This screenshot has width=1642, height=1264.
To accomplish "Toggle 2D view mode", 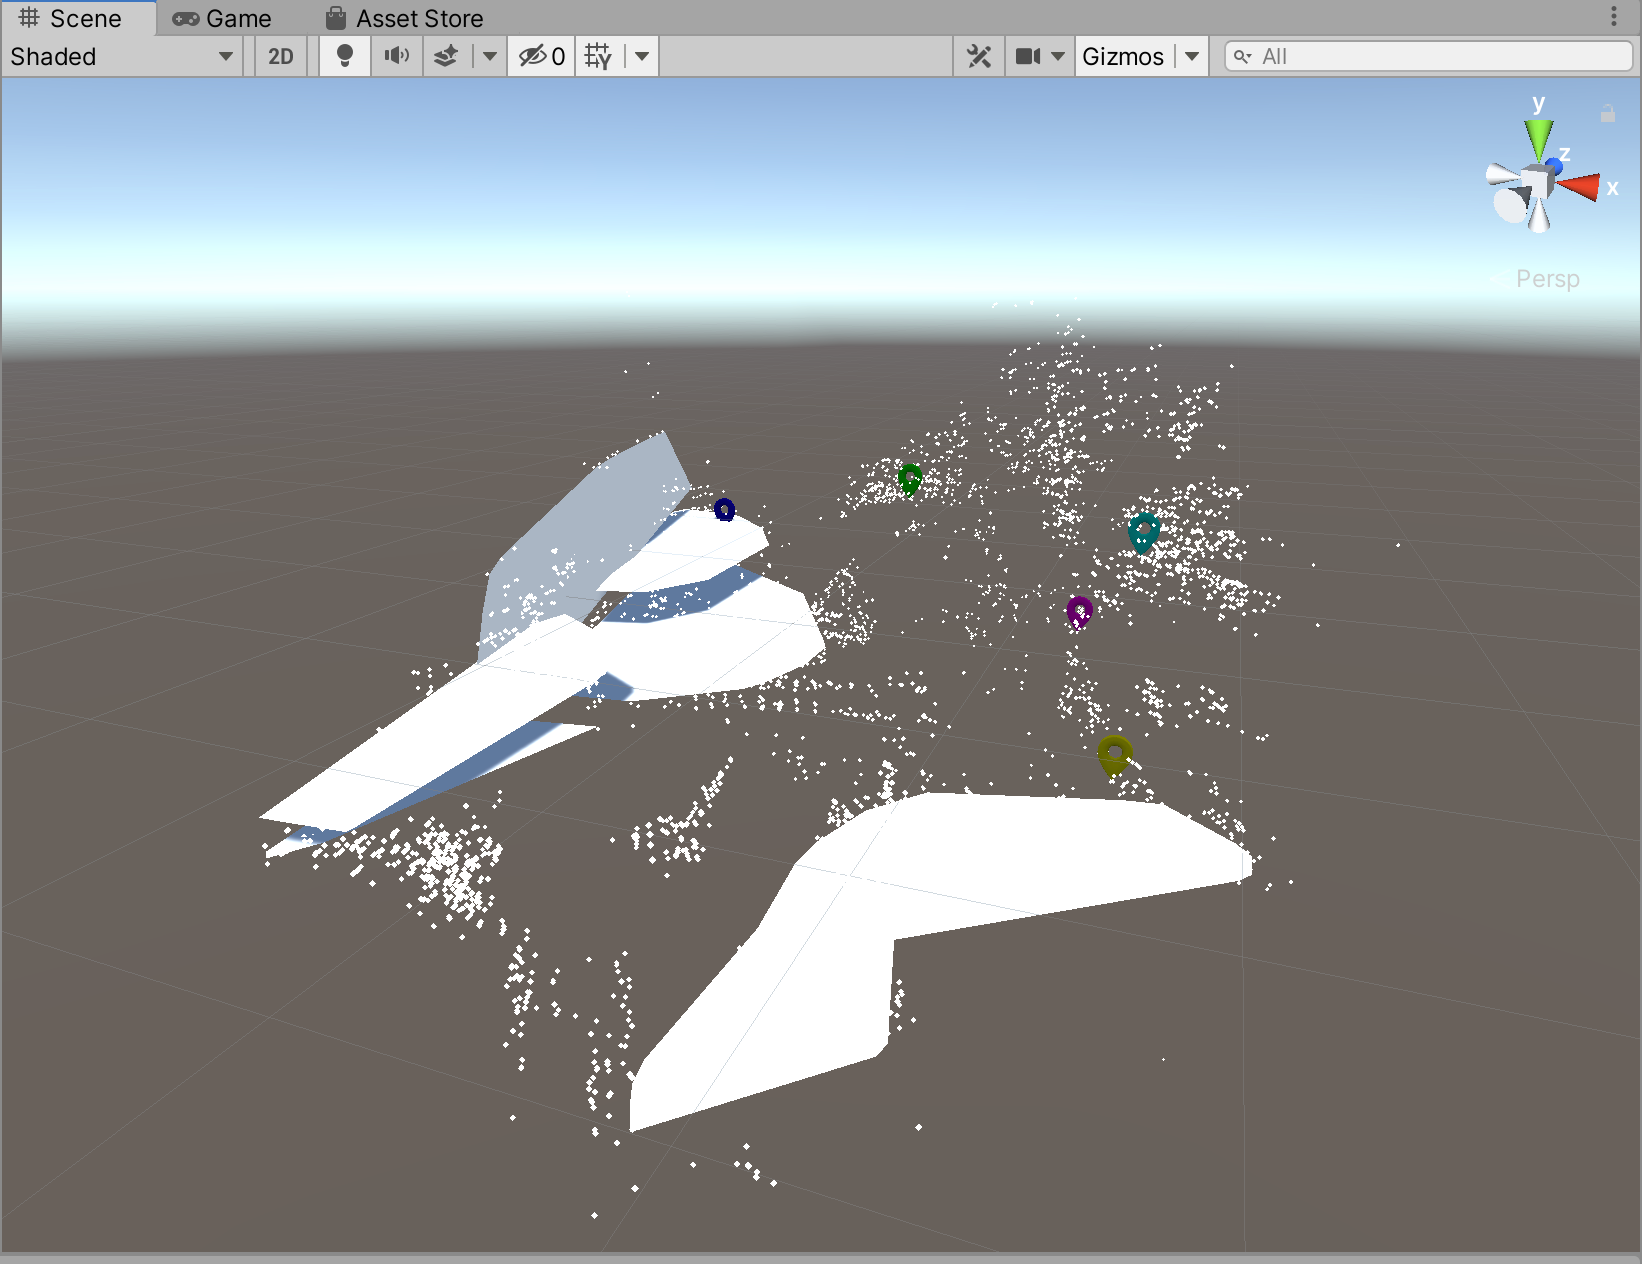I will [281, 56].
